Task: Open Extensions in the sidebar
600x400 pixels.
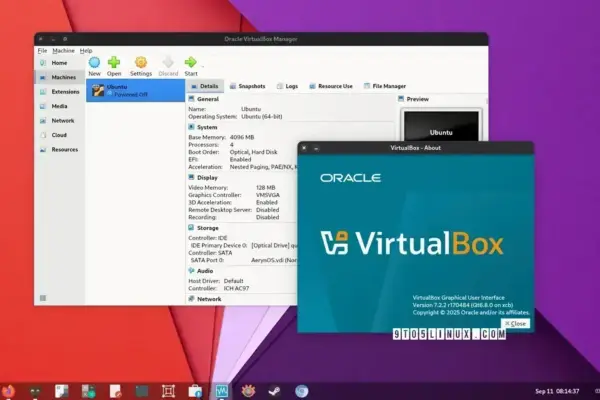Action: pos(59,92)
